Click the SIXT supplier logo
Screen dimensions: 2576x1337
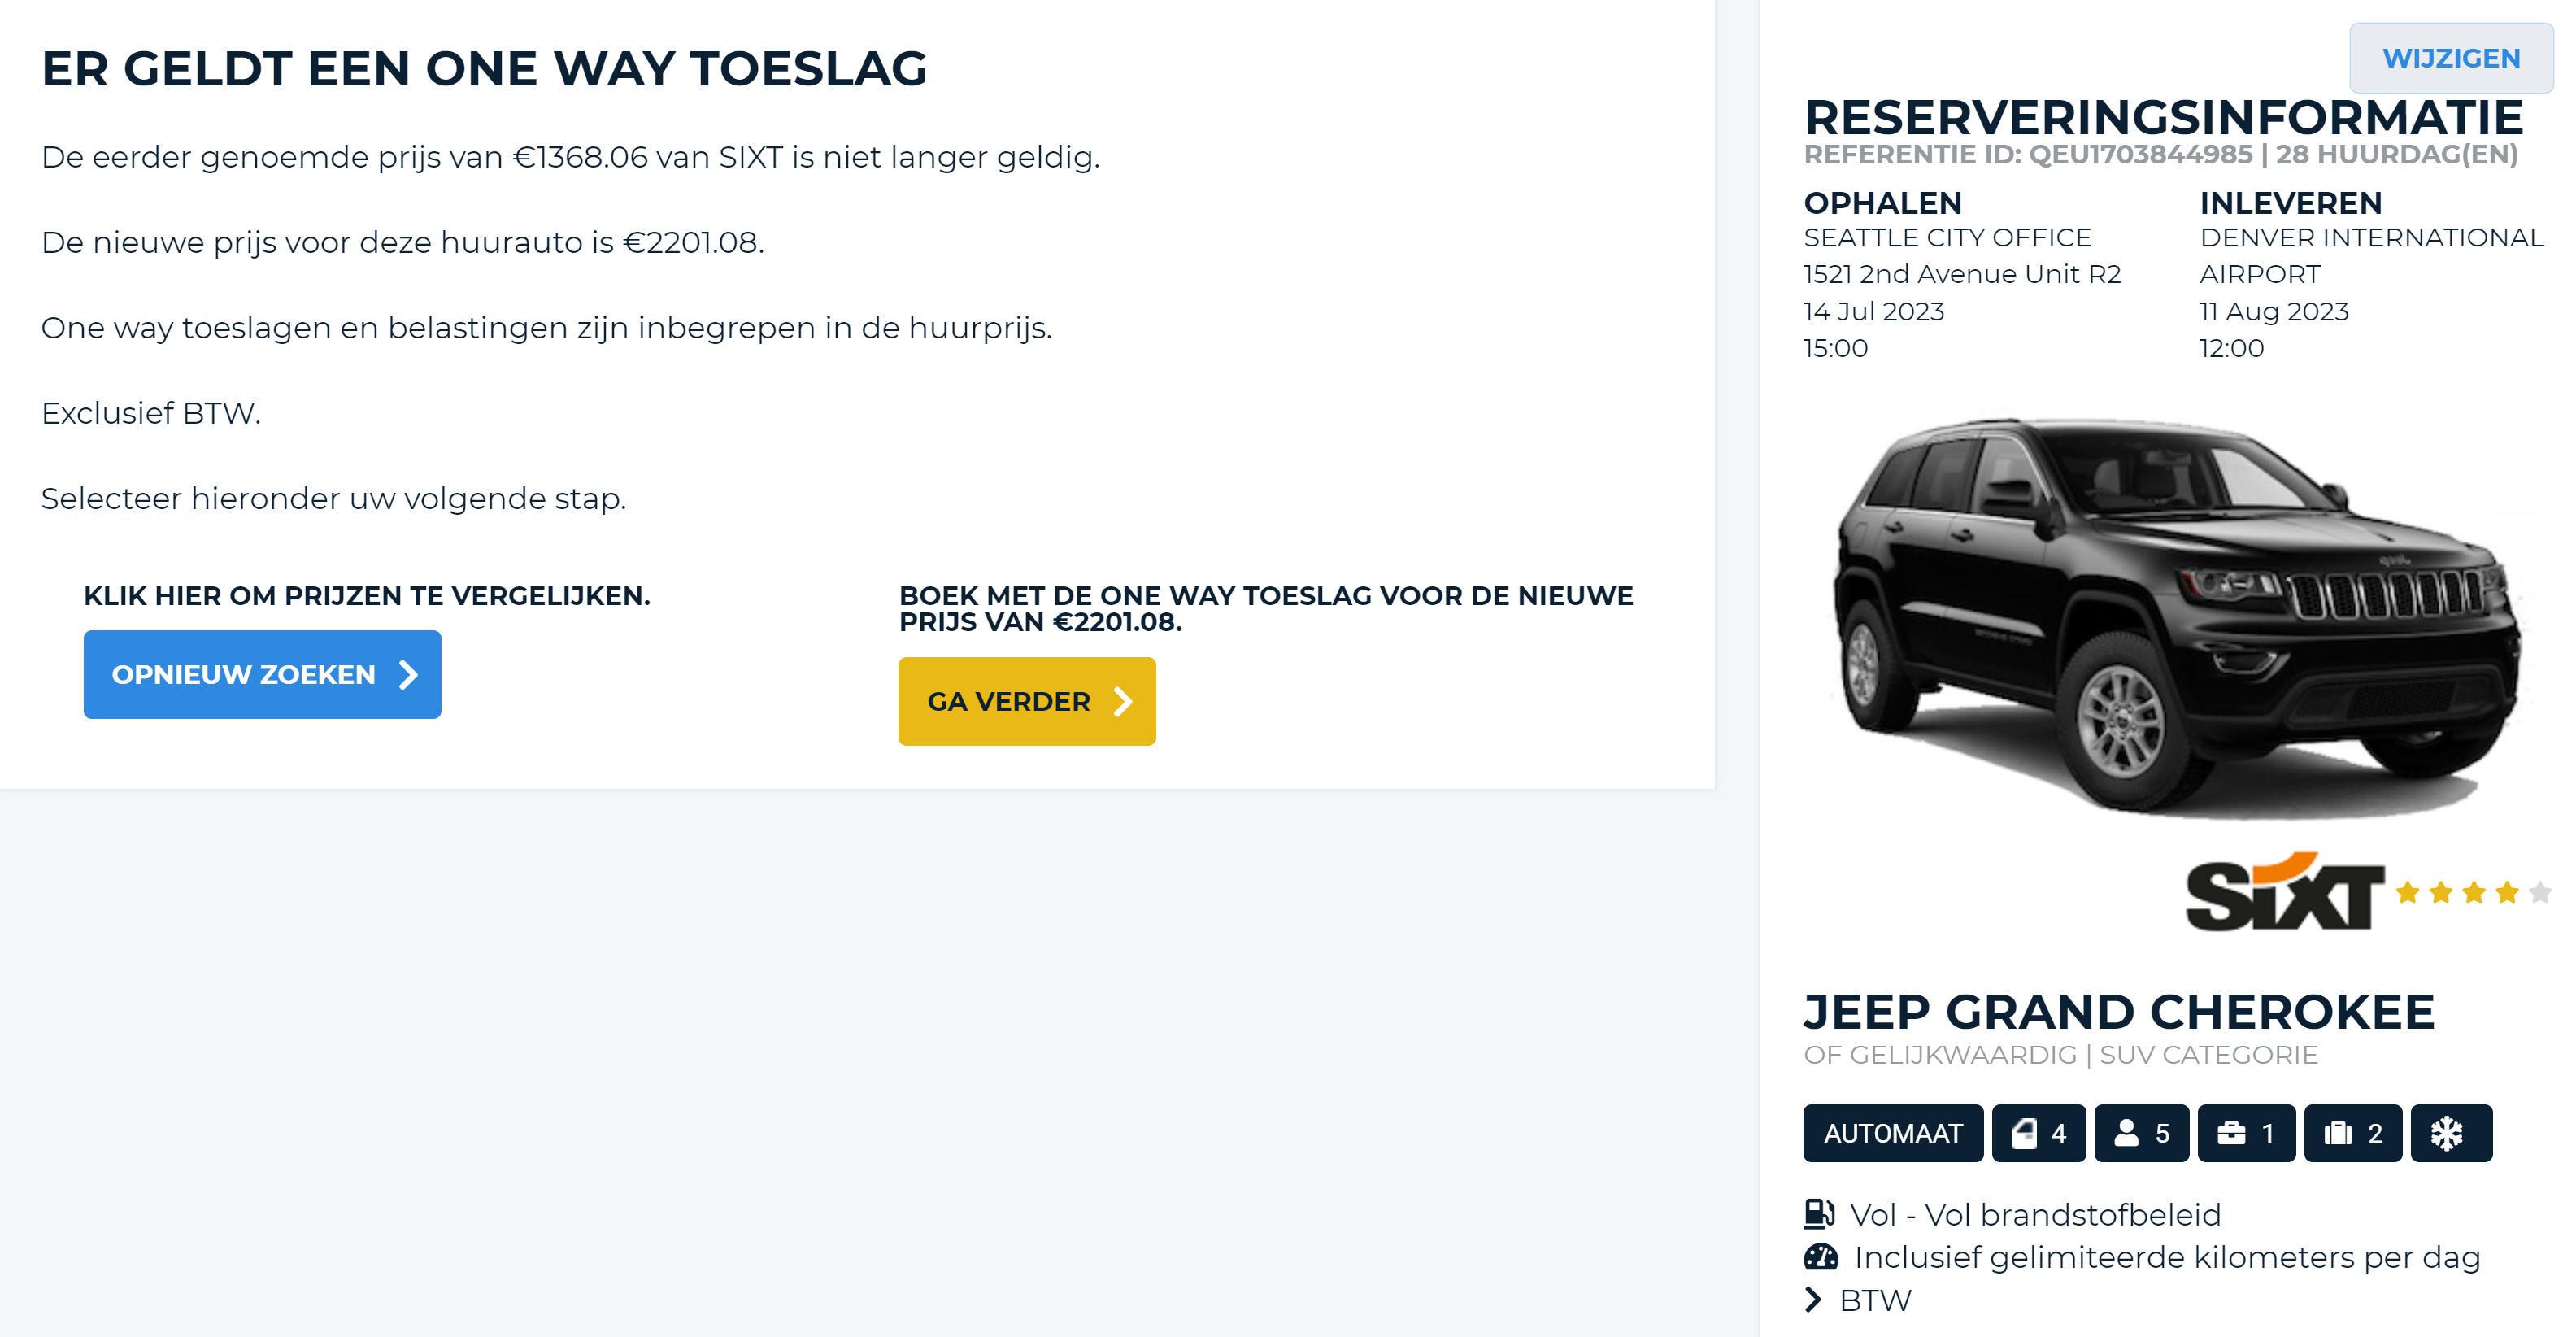tap(2284, 892)
